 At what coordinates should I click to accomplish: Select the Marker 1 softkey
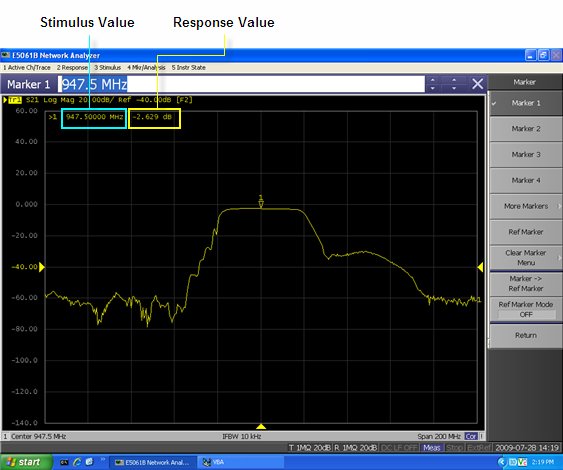(526, 103)
